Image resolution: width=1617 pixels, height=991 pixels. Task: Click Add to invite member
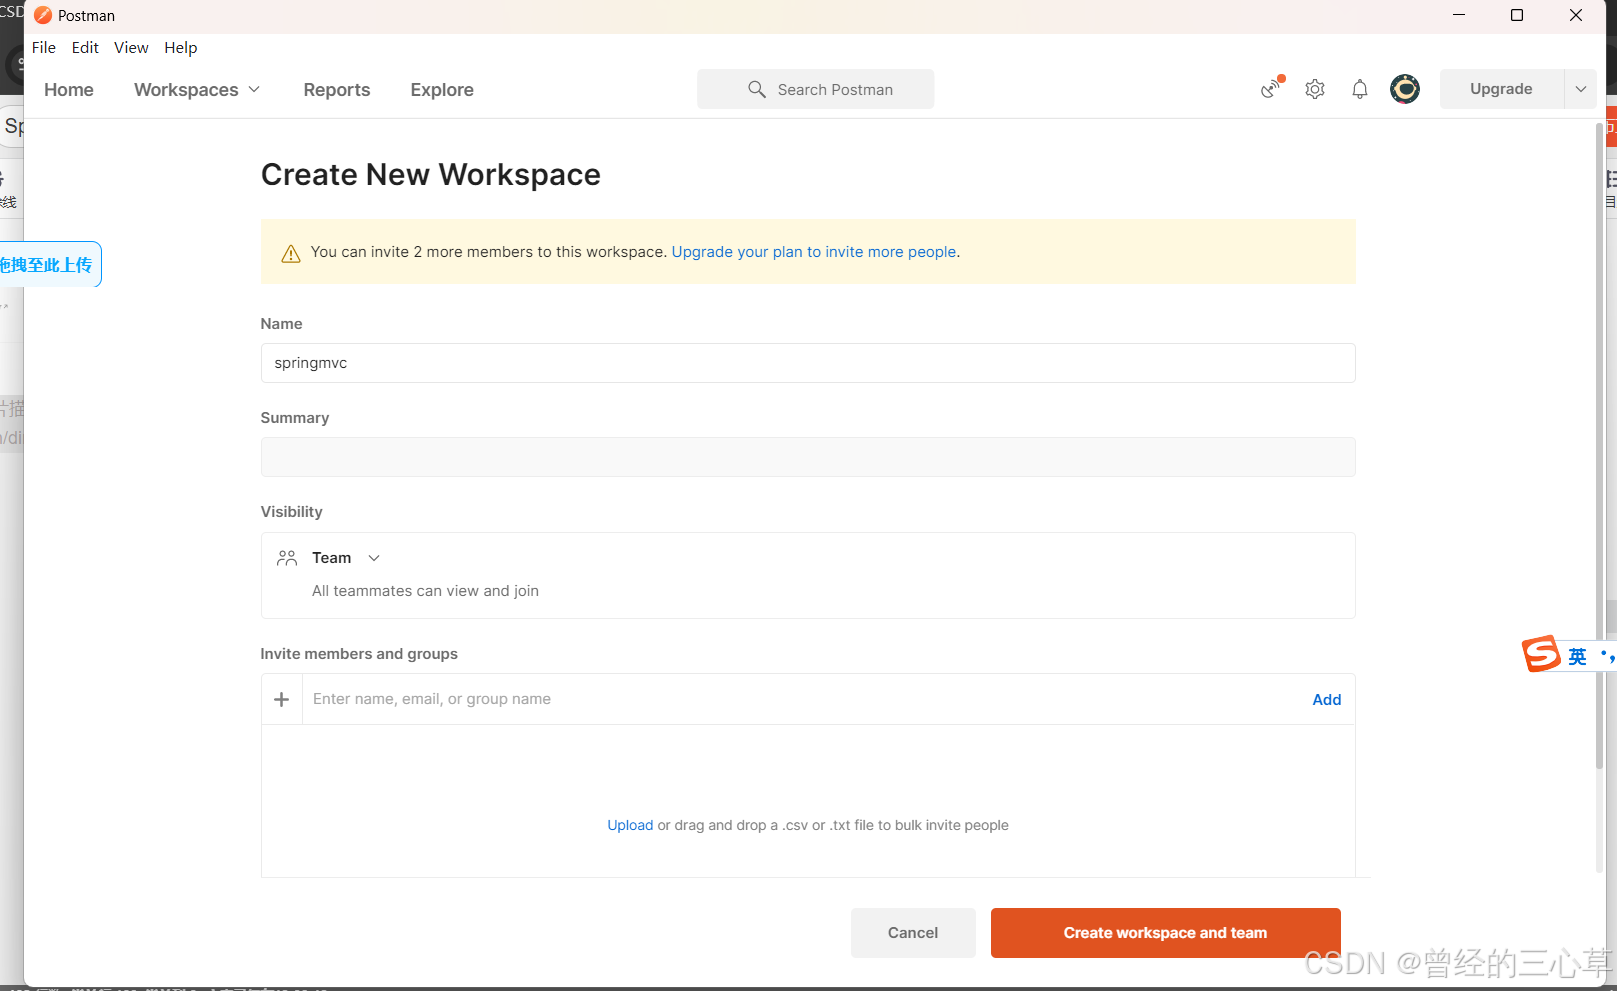(x=1327, y=700)
